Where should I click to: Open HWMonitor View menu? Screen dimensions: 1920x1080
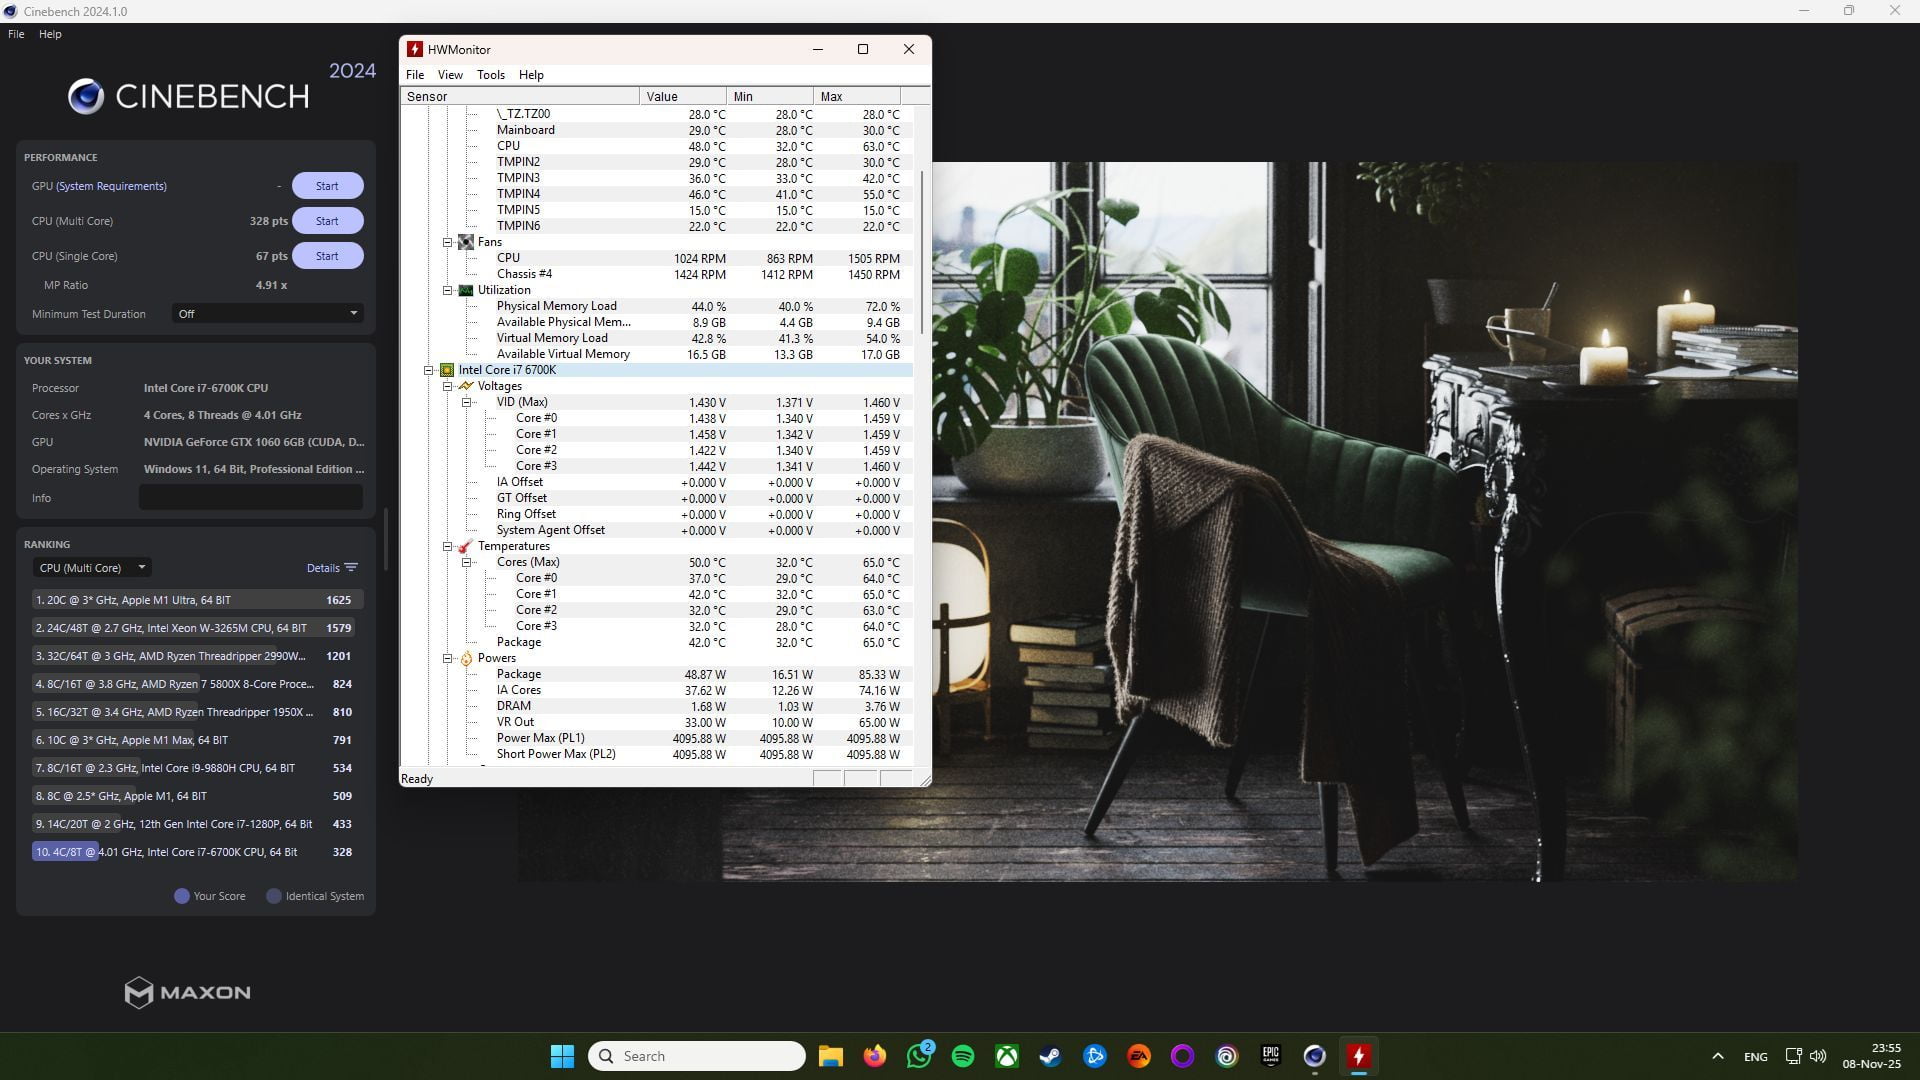[x=450, y=75]
